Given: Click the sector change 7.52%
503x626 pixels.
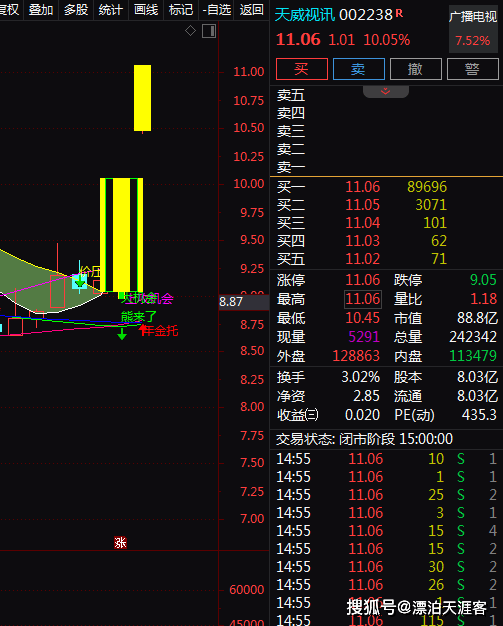Looking at the screenshot, I should 473,40.
